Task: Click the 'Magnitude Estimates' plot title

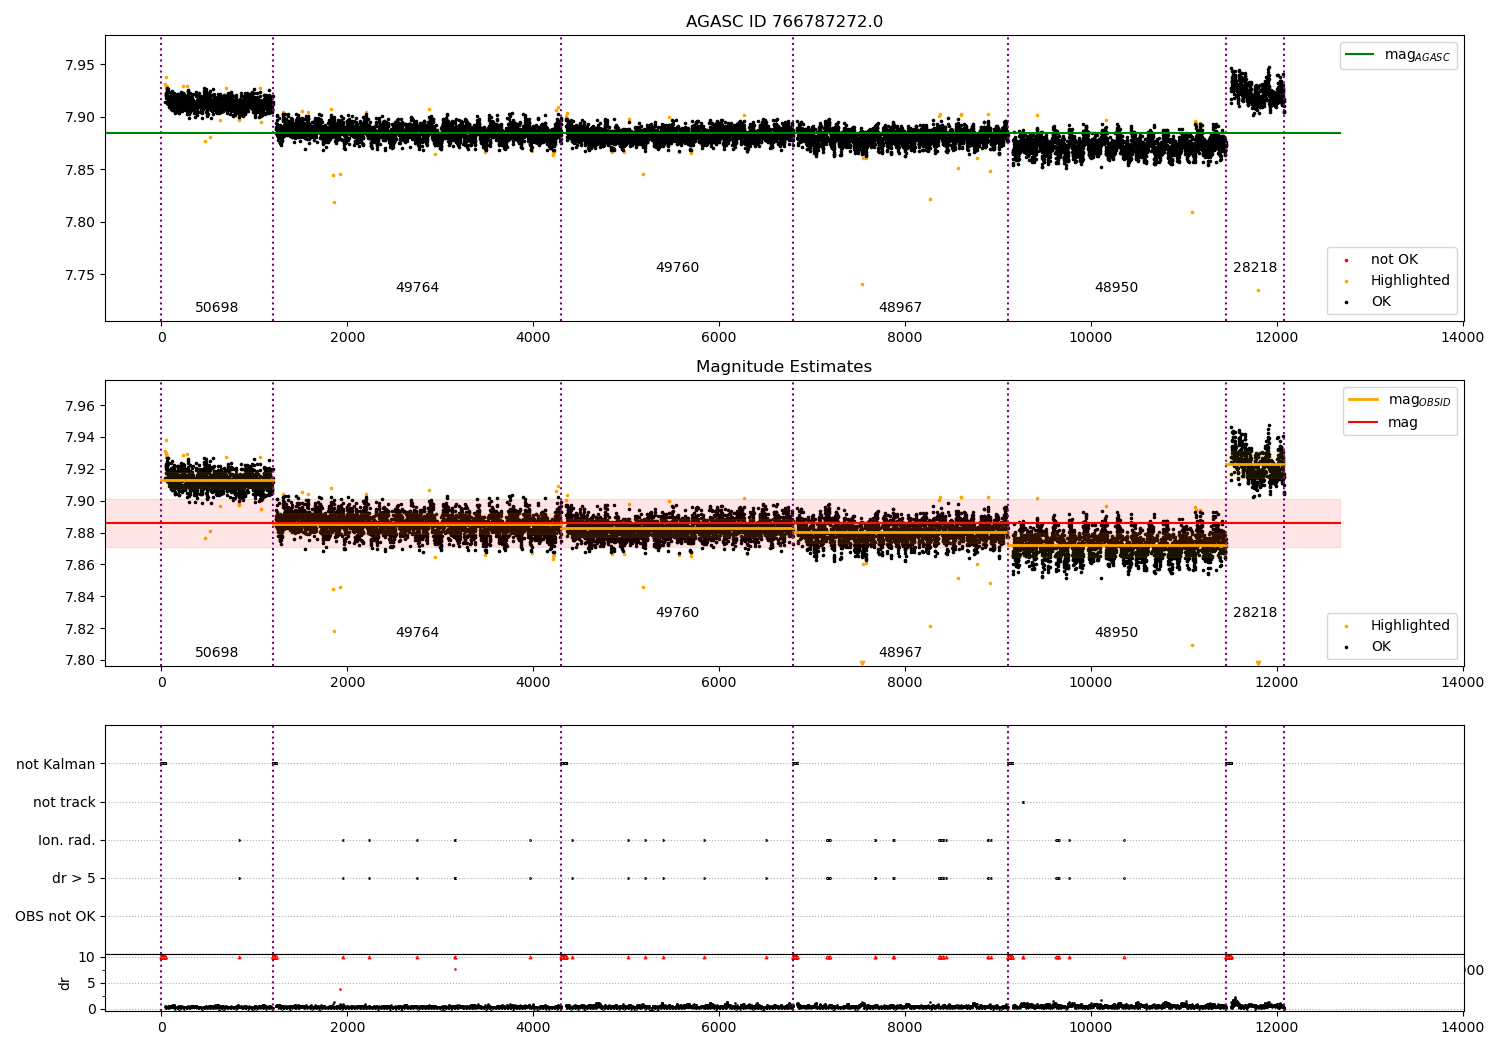Action: pyautogui.click(x=784, y=367)
